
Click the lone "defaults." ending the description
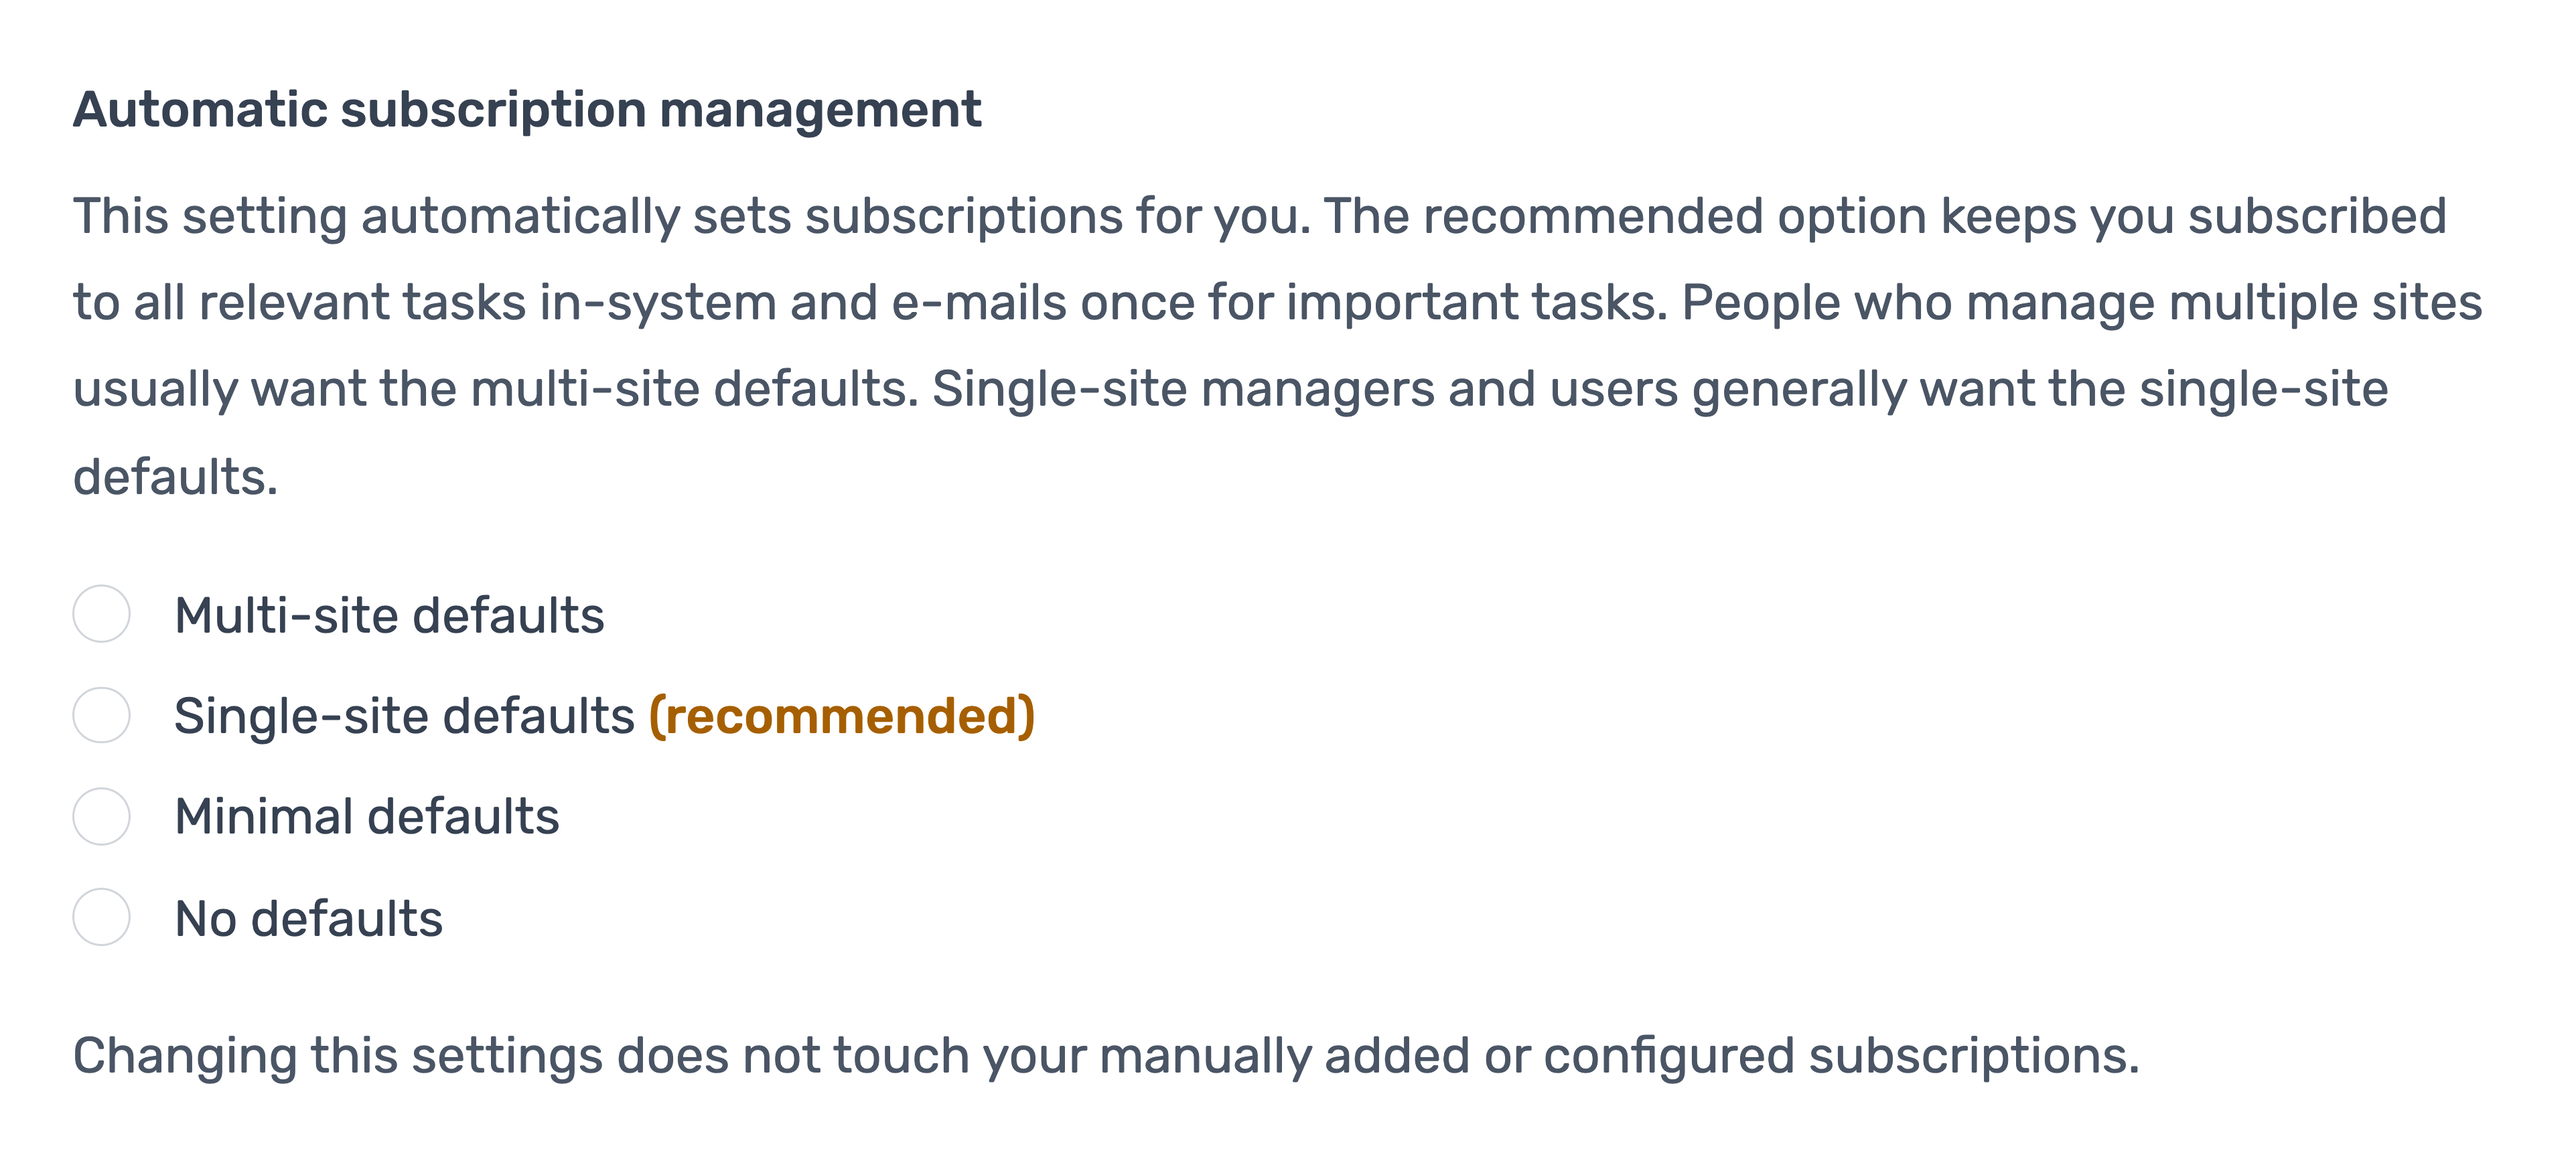175,477
